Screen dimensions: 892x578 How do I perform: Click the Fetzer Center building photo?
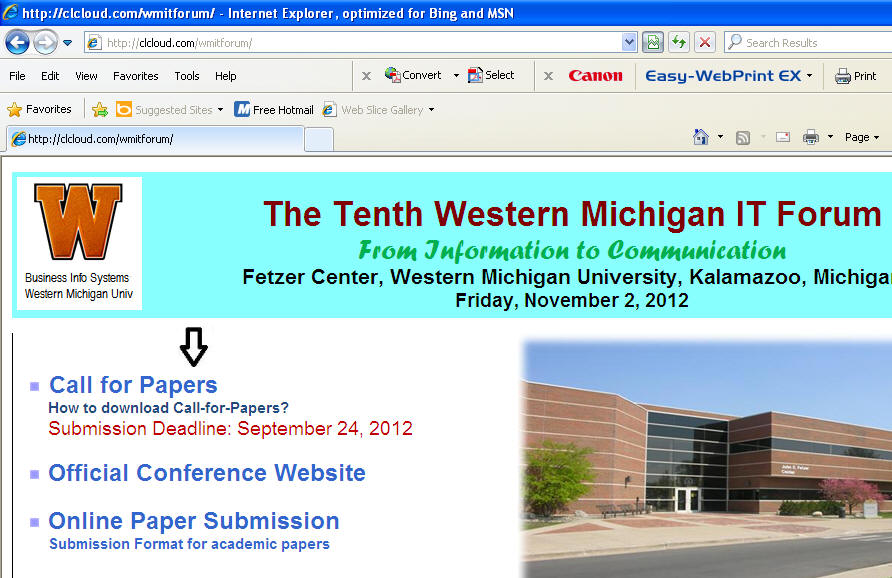tap(707, 459)
